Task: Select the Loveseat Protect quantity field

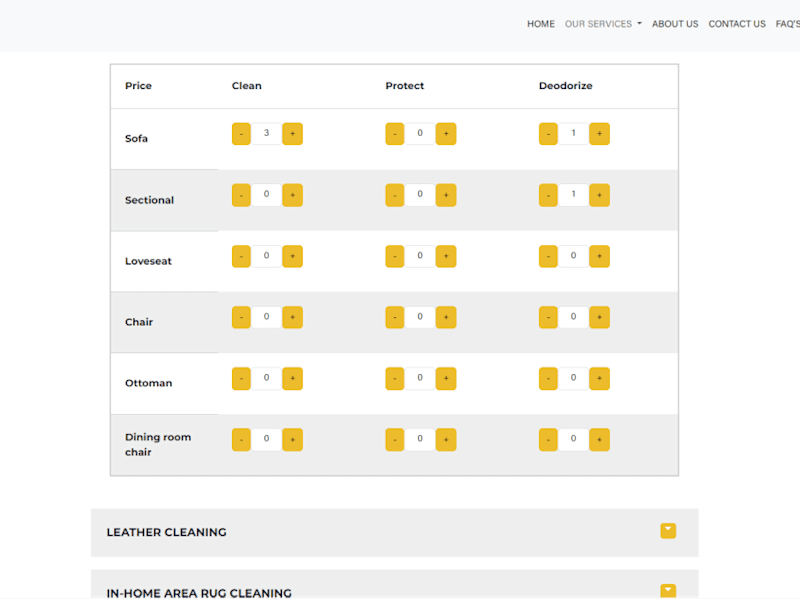Action: [420, 256]
